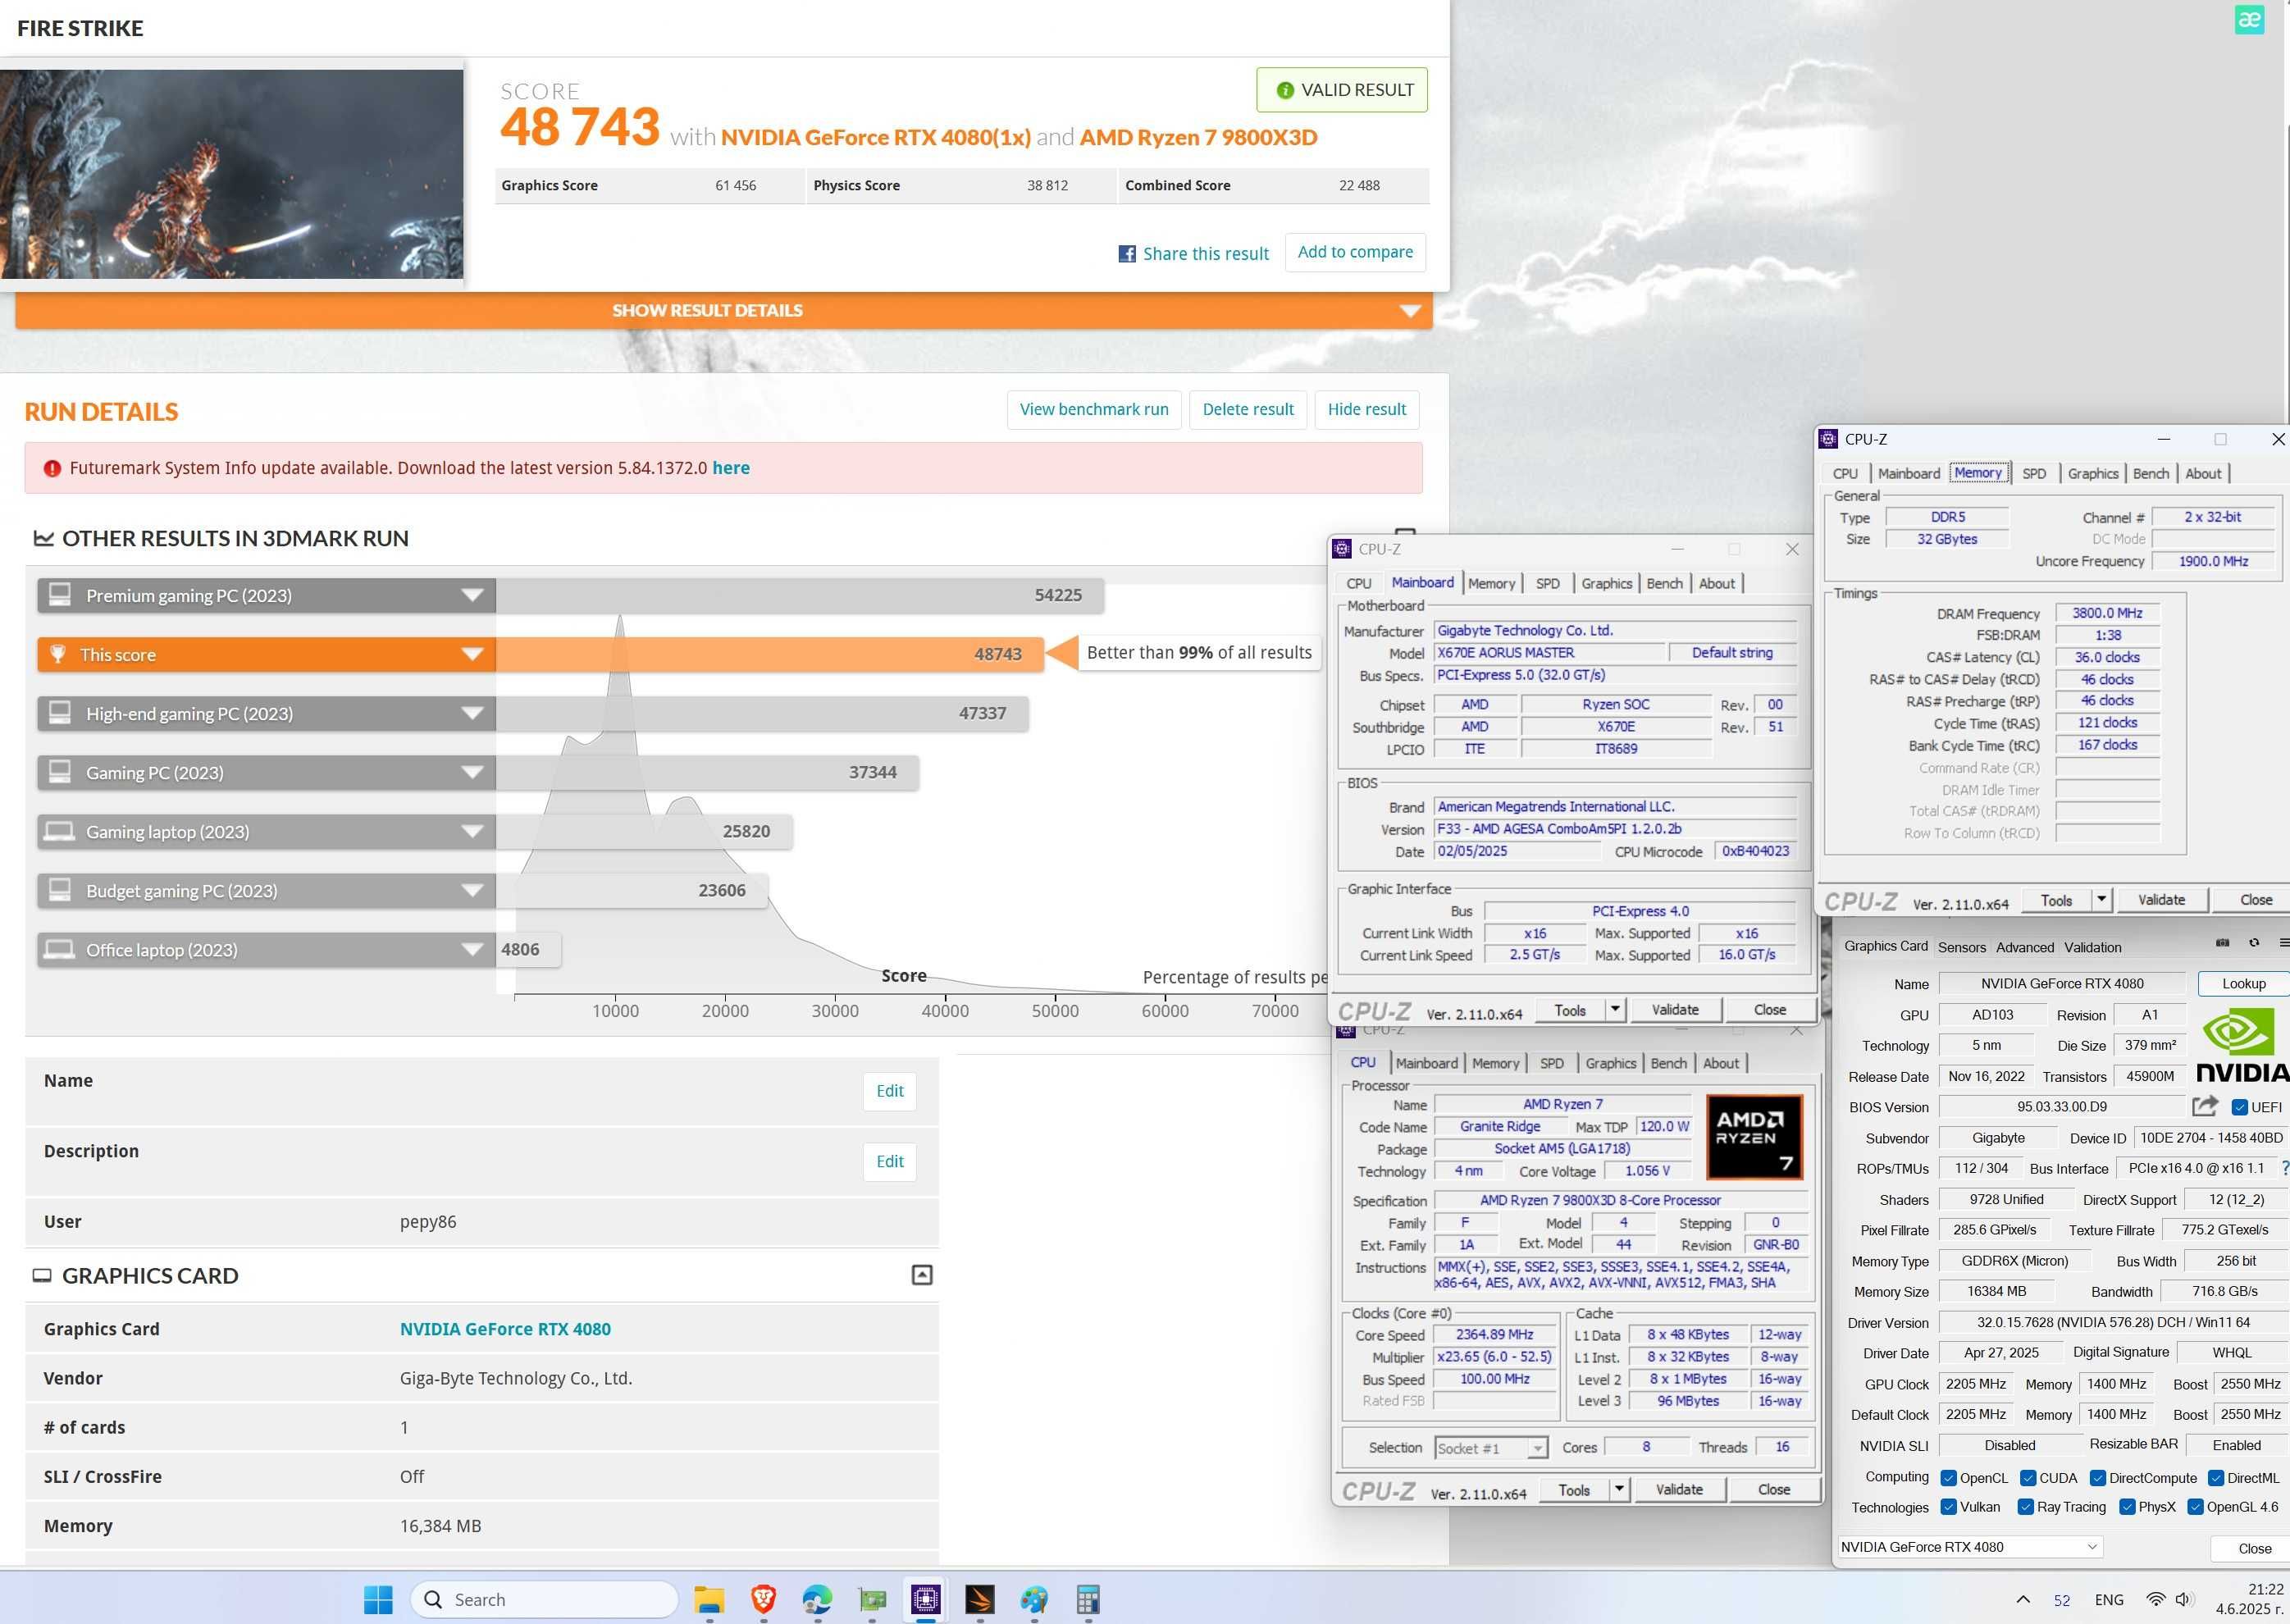Click the AMD Ryzen 7 logo
The width and height of the screenshot is (2290, 1624).
pyautogui.click(x=1754, y=1136)
